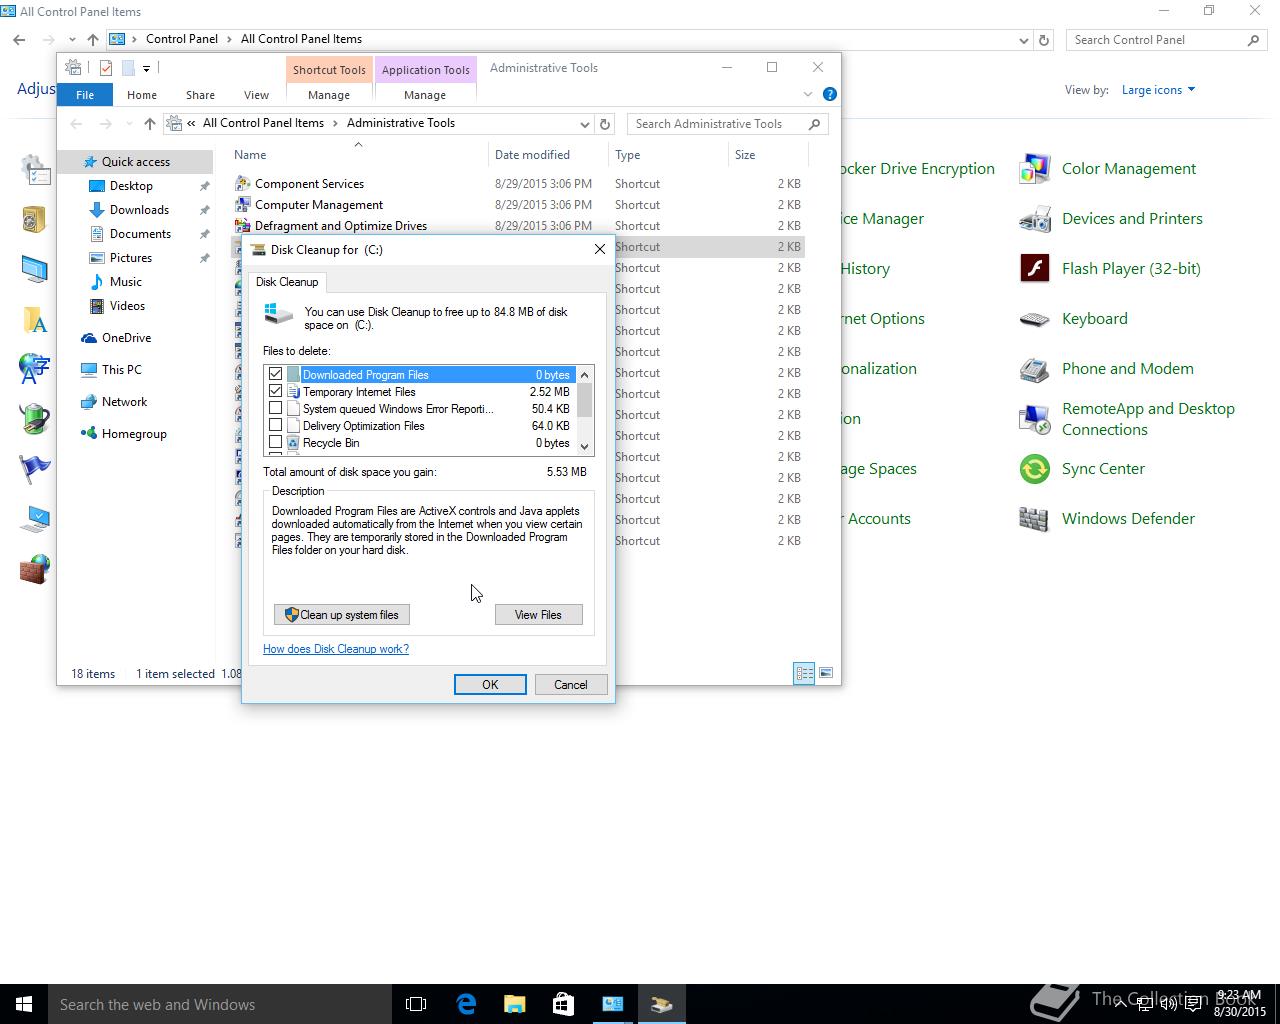The width and height of the screenshot is (1280, 1024).
Task: Switch to large thumbnails view icon
Action: tap(826, 673)
